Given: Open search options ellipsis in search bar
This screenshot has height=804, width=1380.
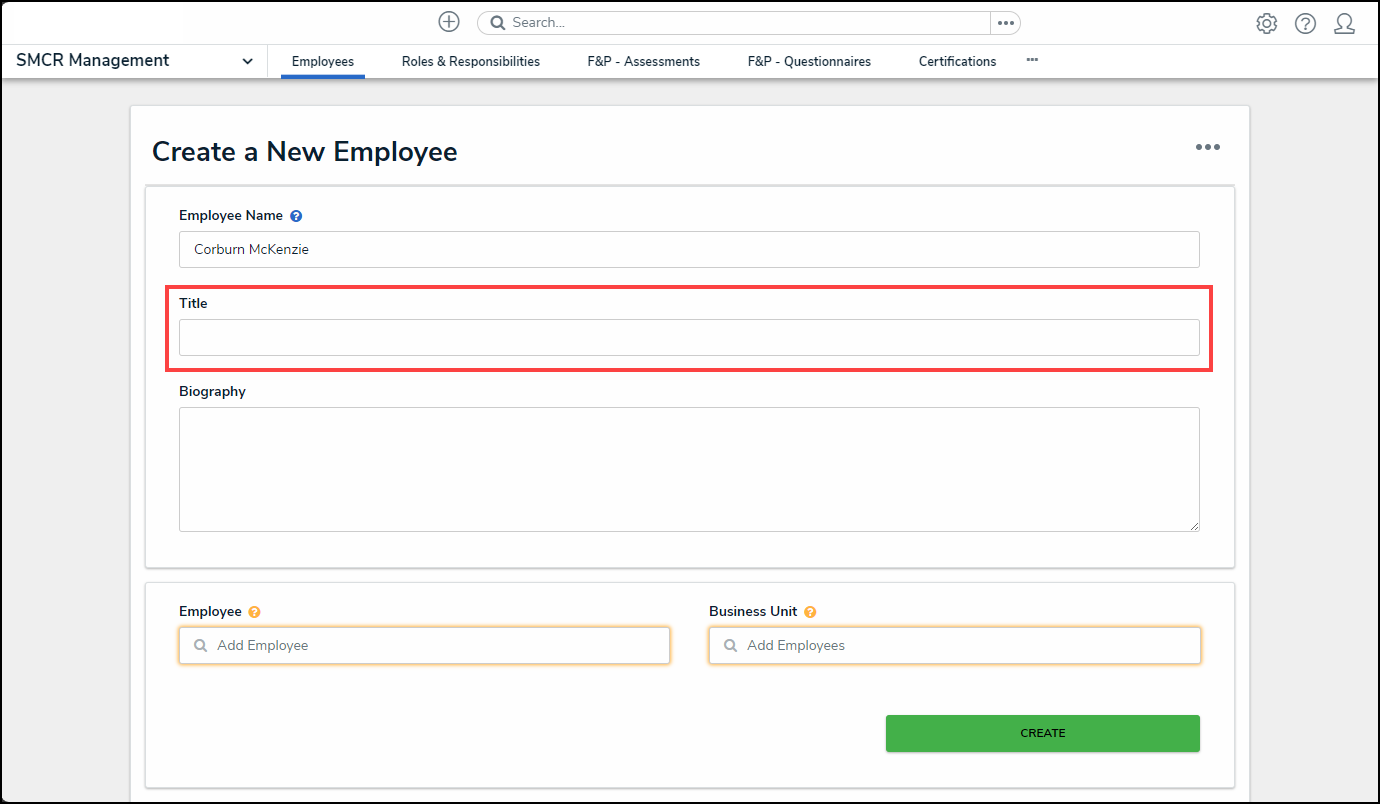Looking at the screenshot, I should point(1005,23).
